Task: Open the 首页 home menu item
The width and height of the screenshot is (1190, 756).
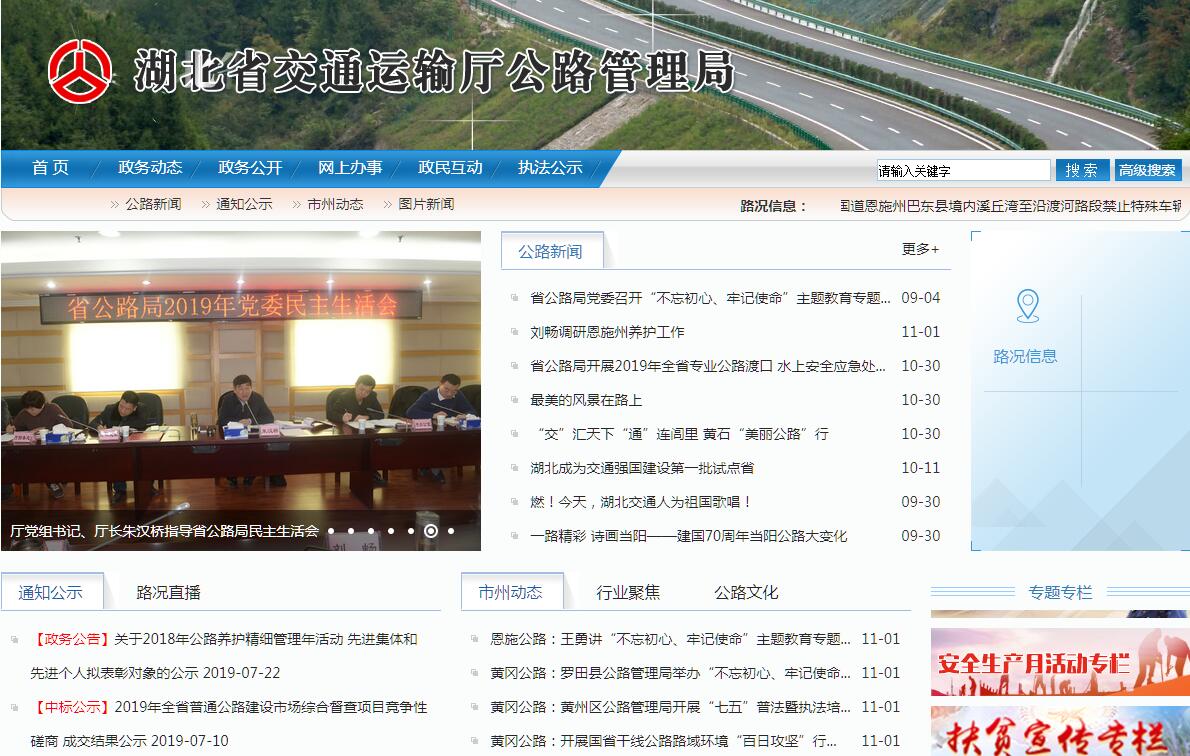Action: pyautogui.click(x=50, y=168)
